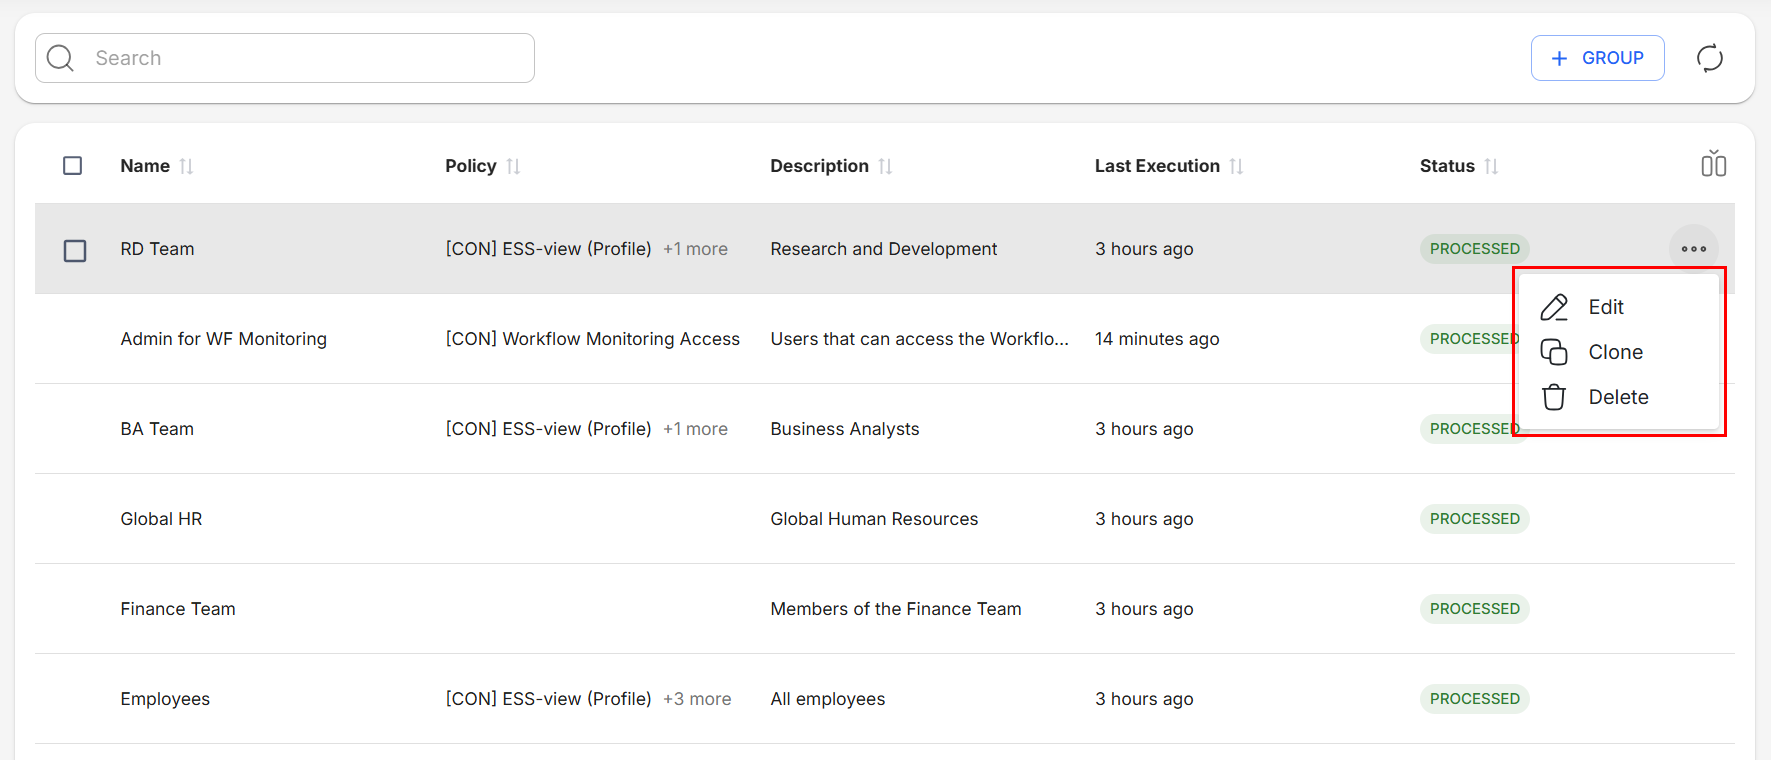This screenshot has height=760, width=1771.
Task: Sort by Policy column arrows
Action: 513,166
